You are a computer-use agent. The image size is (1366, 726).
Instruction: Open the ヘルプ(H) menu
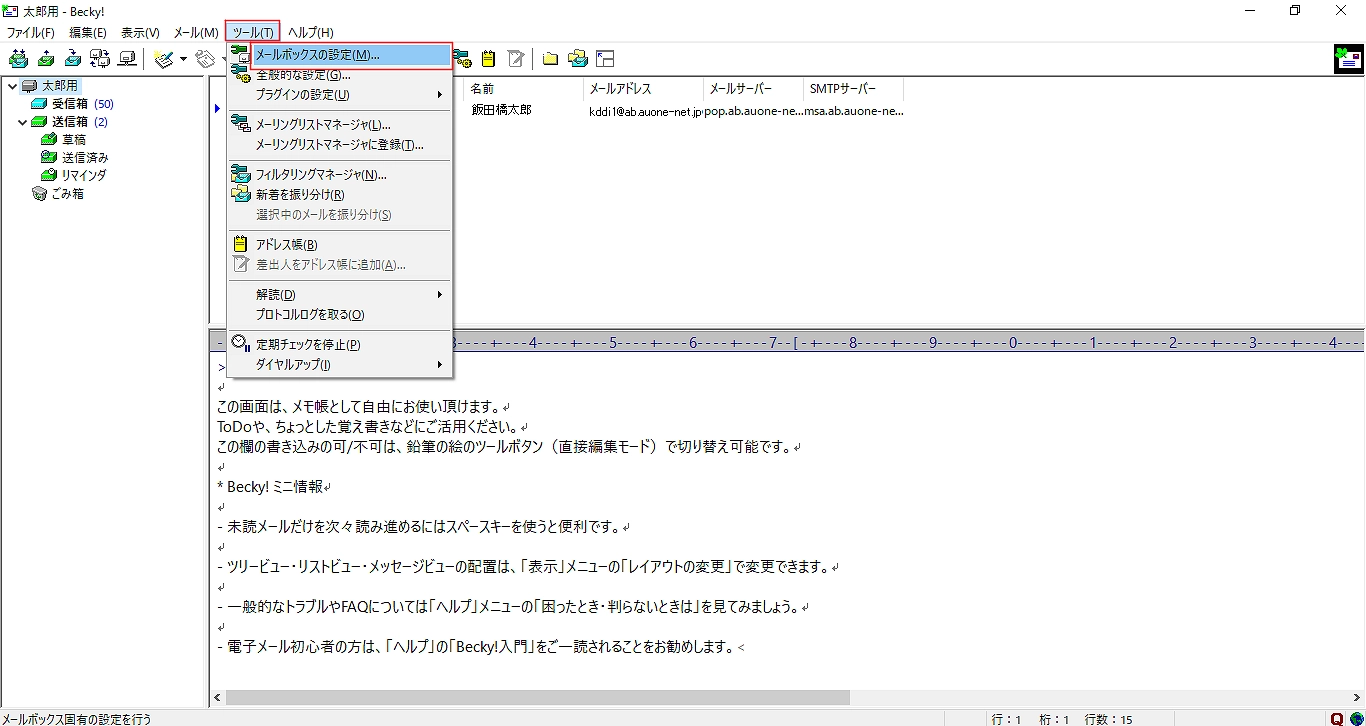[311, 32]
